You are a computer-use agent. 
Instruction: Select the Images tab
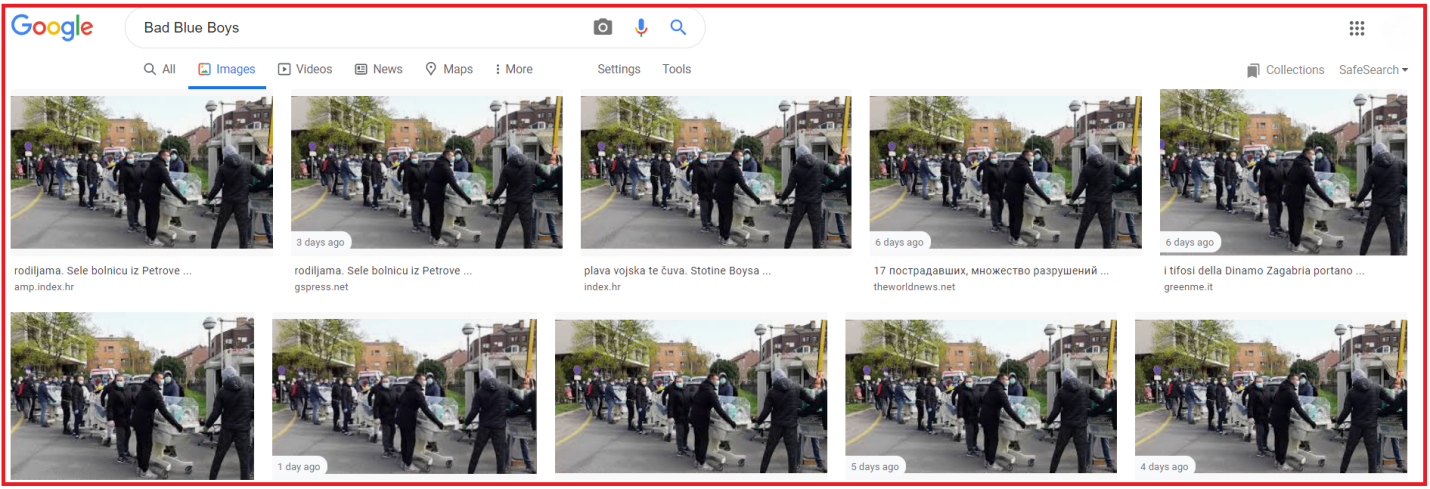click(x=226, y=69)
